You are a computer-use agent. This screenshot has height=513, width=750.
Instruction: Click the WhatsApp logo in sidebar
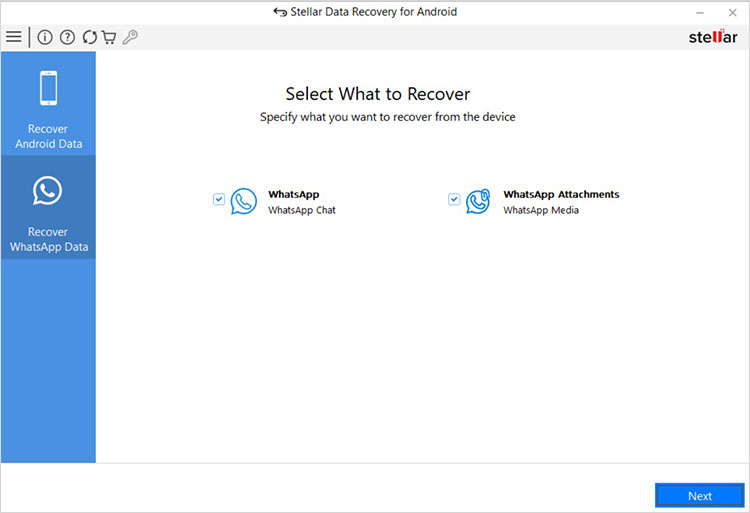coord(47,190)
